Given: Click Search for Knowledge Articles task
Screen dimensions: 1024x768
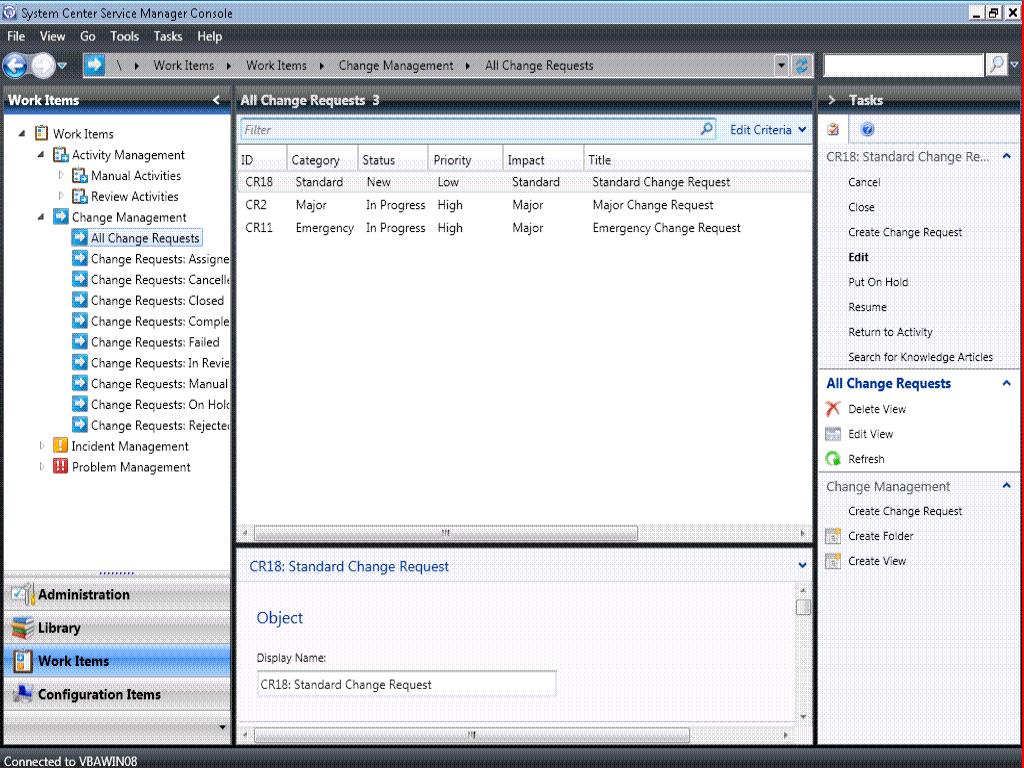Looking at the screenshot, I should tap(920, 357).
